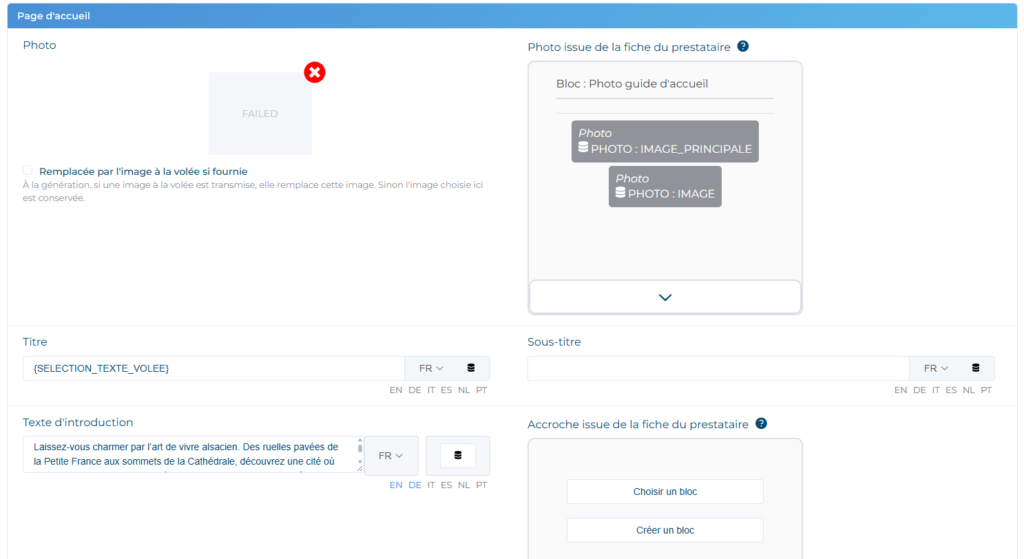Image resolution: width=1024 pixels, height=559 pixels.
Task: Select ES language under Titre
Action: pyautogui.click(x=446, y=390)
